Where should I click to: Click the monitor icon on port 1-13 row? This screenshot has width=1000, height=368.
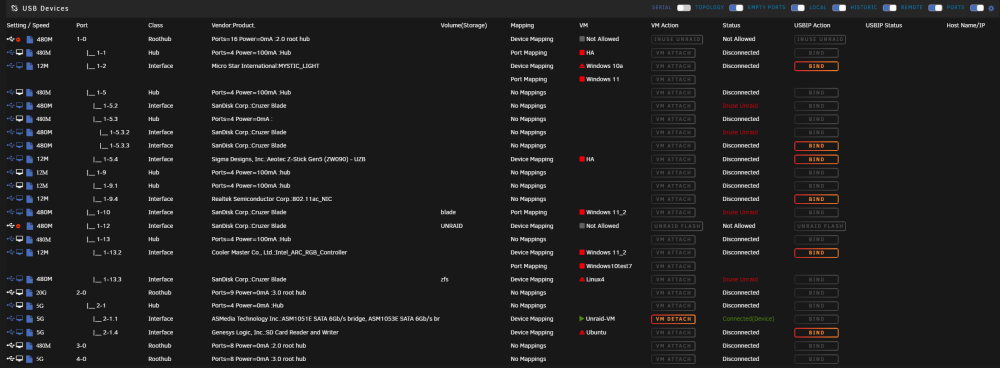tap(19, 239)
